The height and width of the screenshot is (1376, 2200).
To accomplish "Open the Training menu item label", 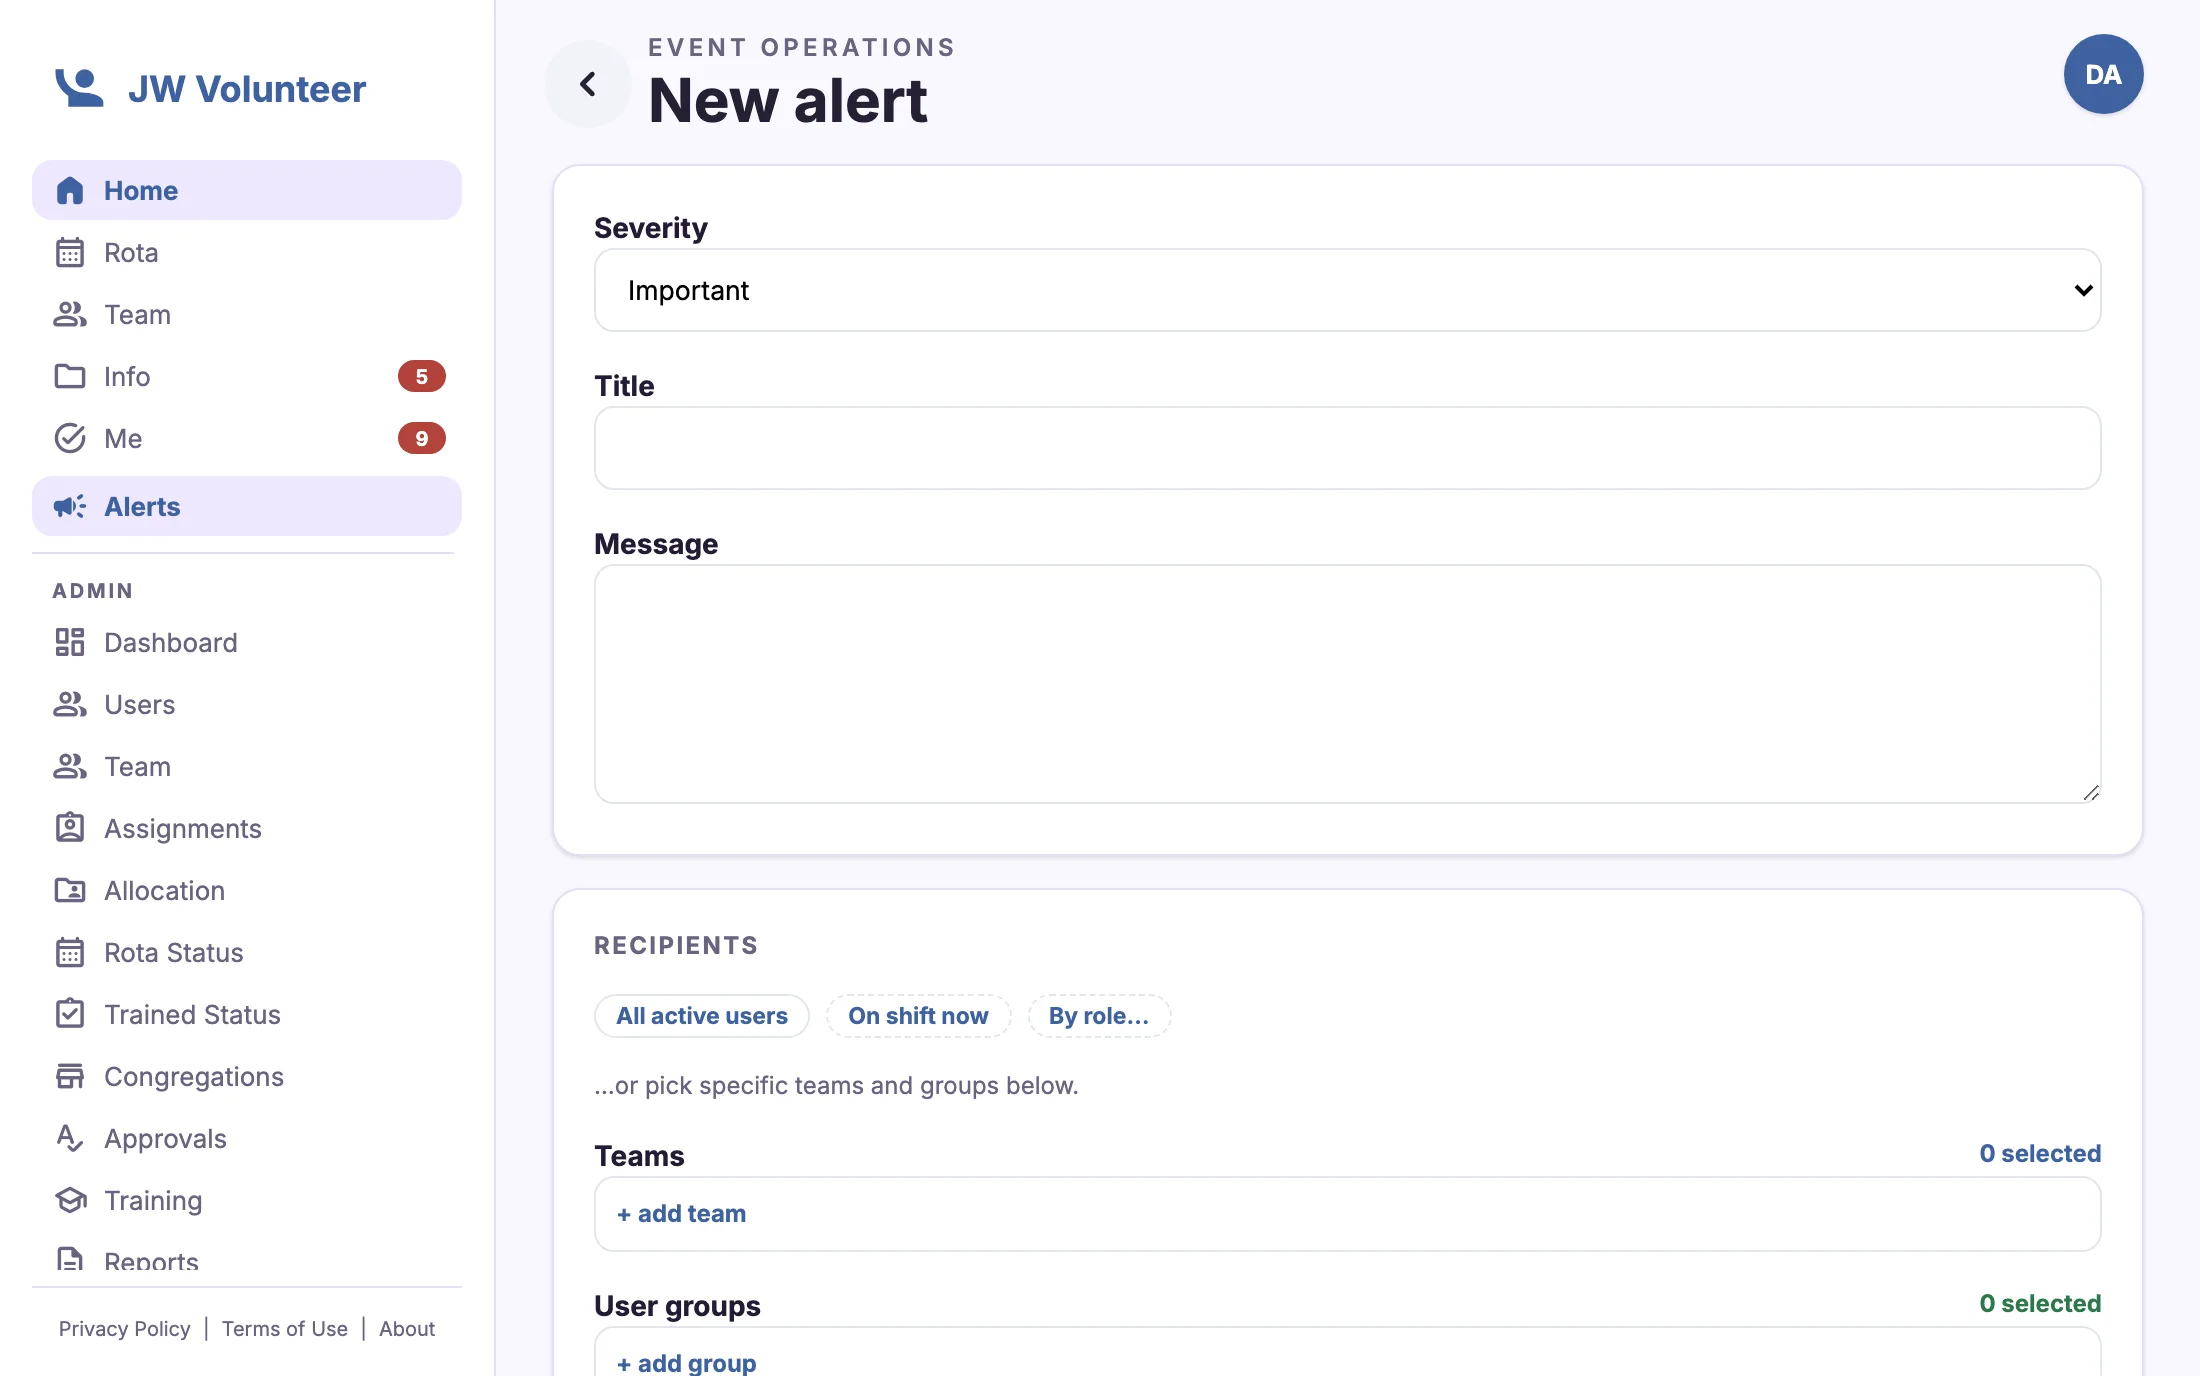I will pyautogui.click(x=153, y=1200).
